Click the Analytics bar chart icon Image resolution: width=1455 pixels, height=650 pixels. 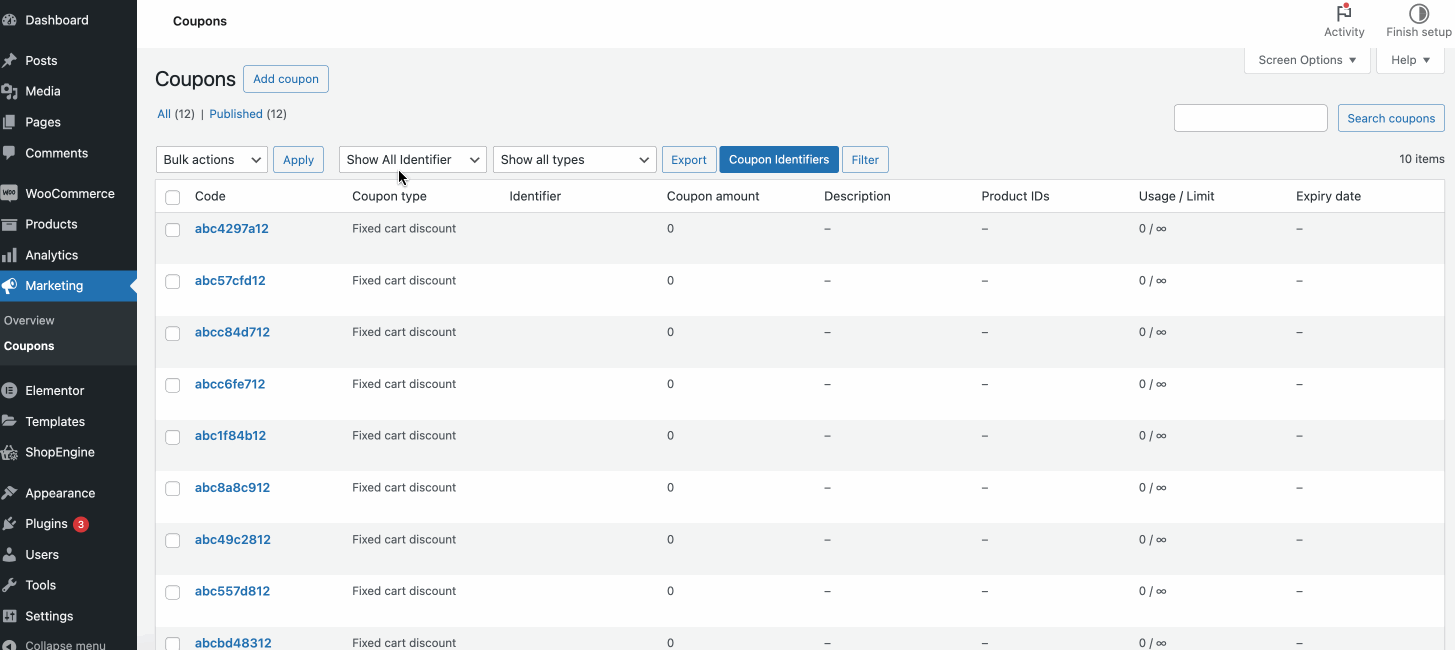click(9, 255)
